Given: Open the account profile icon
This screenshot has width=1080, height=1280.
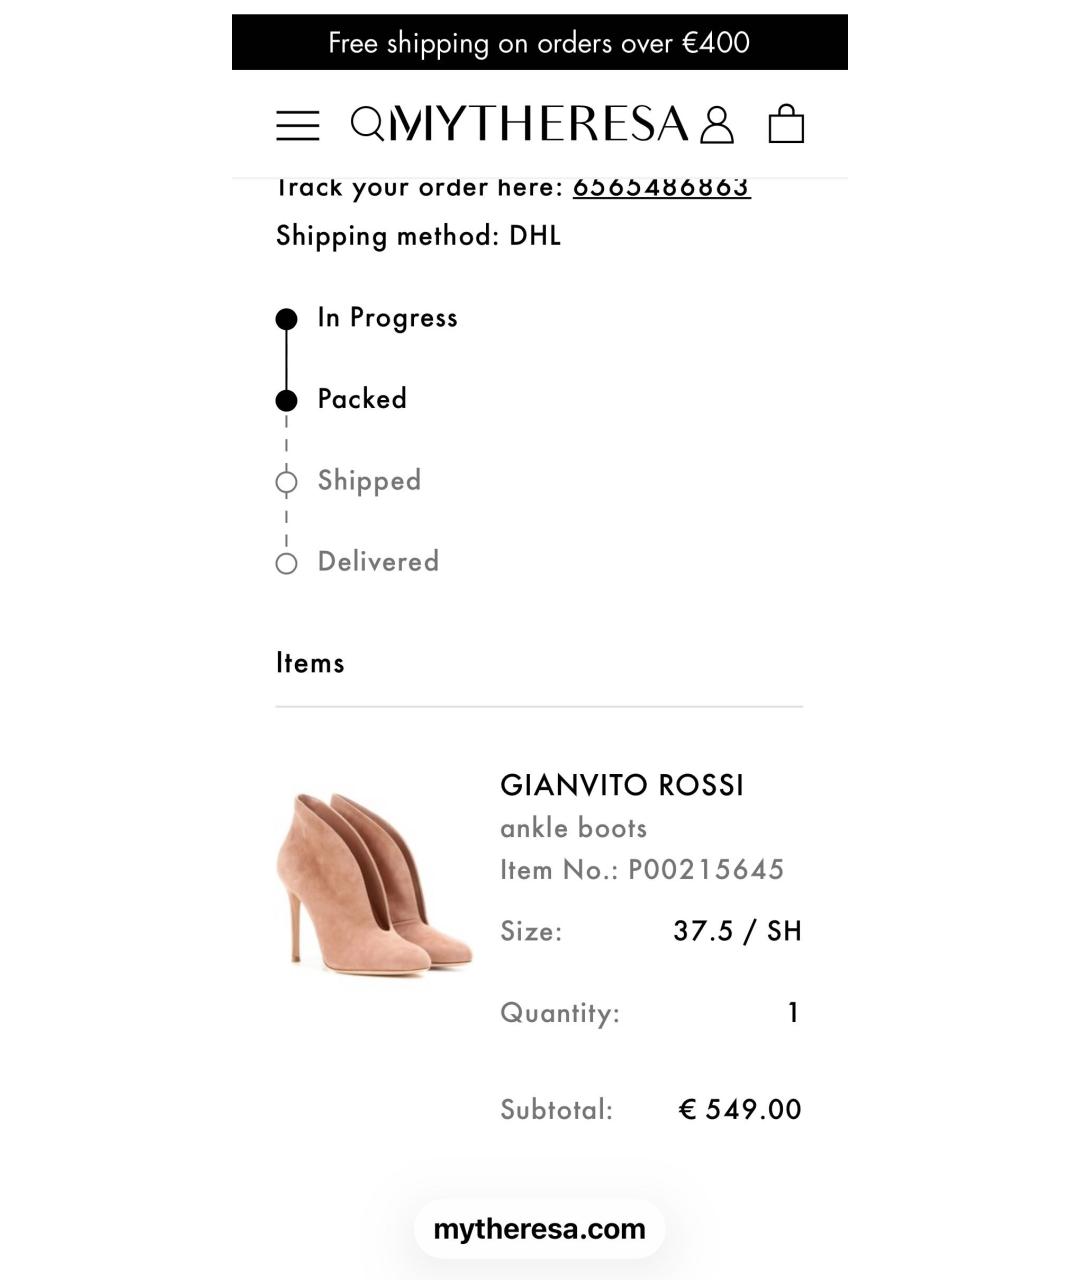Looking at the screenshot, I should pos(716,124).
